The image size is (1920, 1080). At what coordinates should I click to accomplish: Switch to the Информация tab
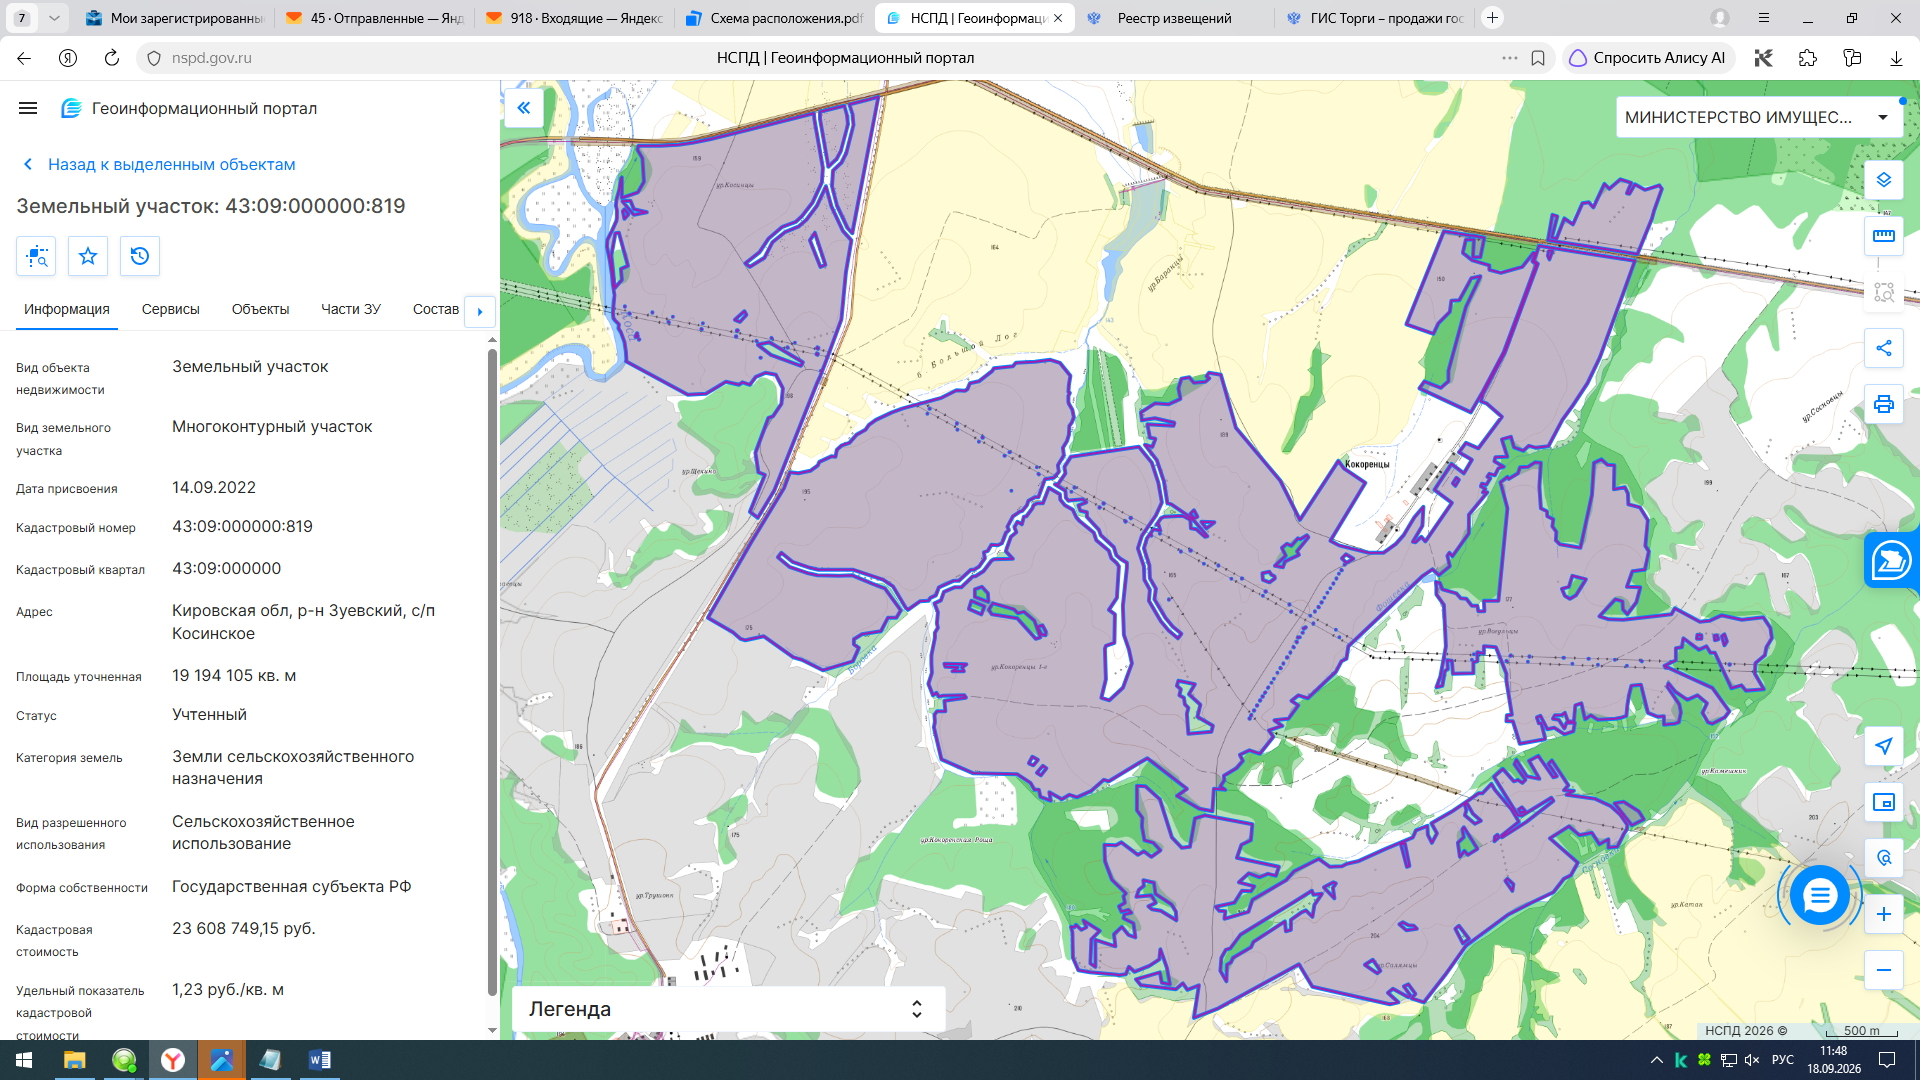pyautogui.click(x=67, y=309)
